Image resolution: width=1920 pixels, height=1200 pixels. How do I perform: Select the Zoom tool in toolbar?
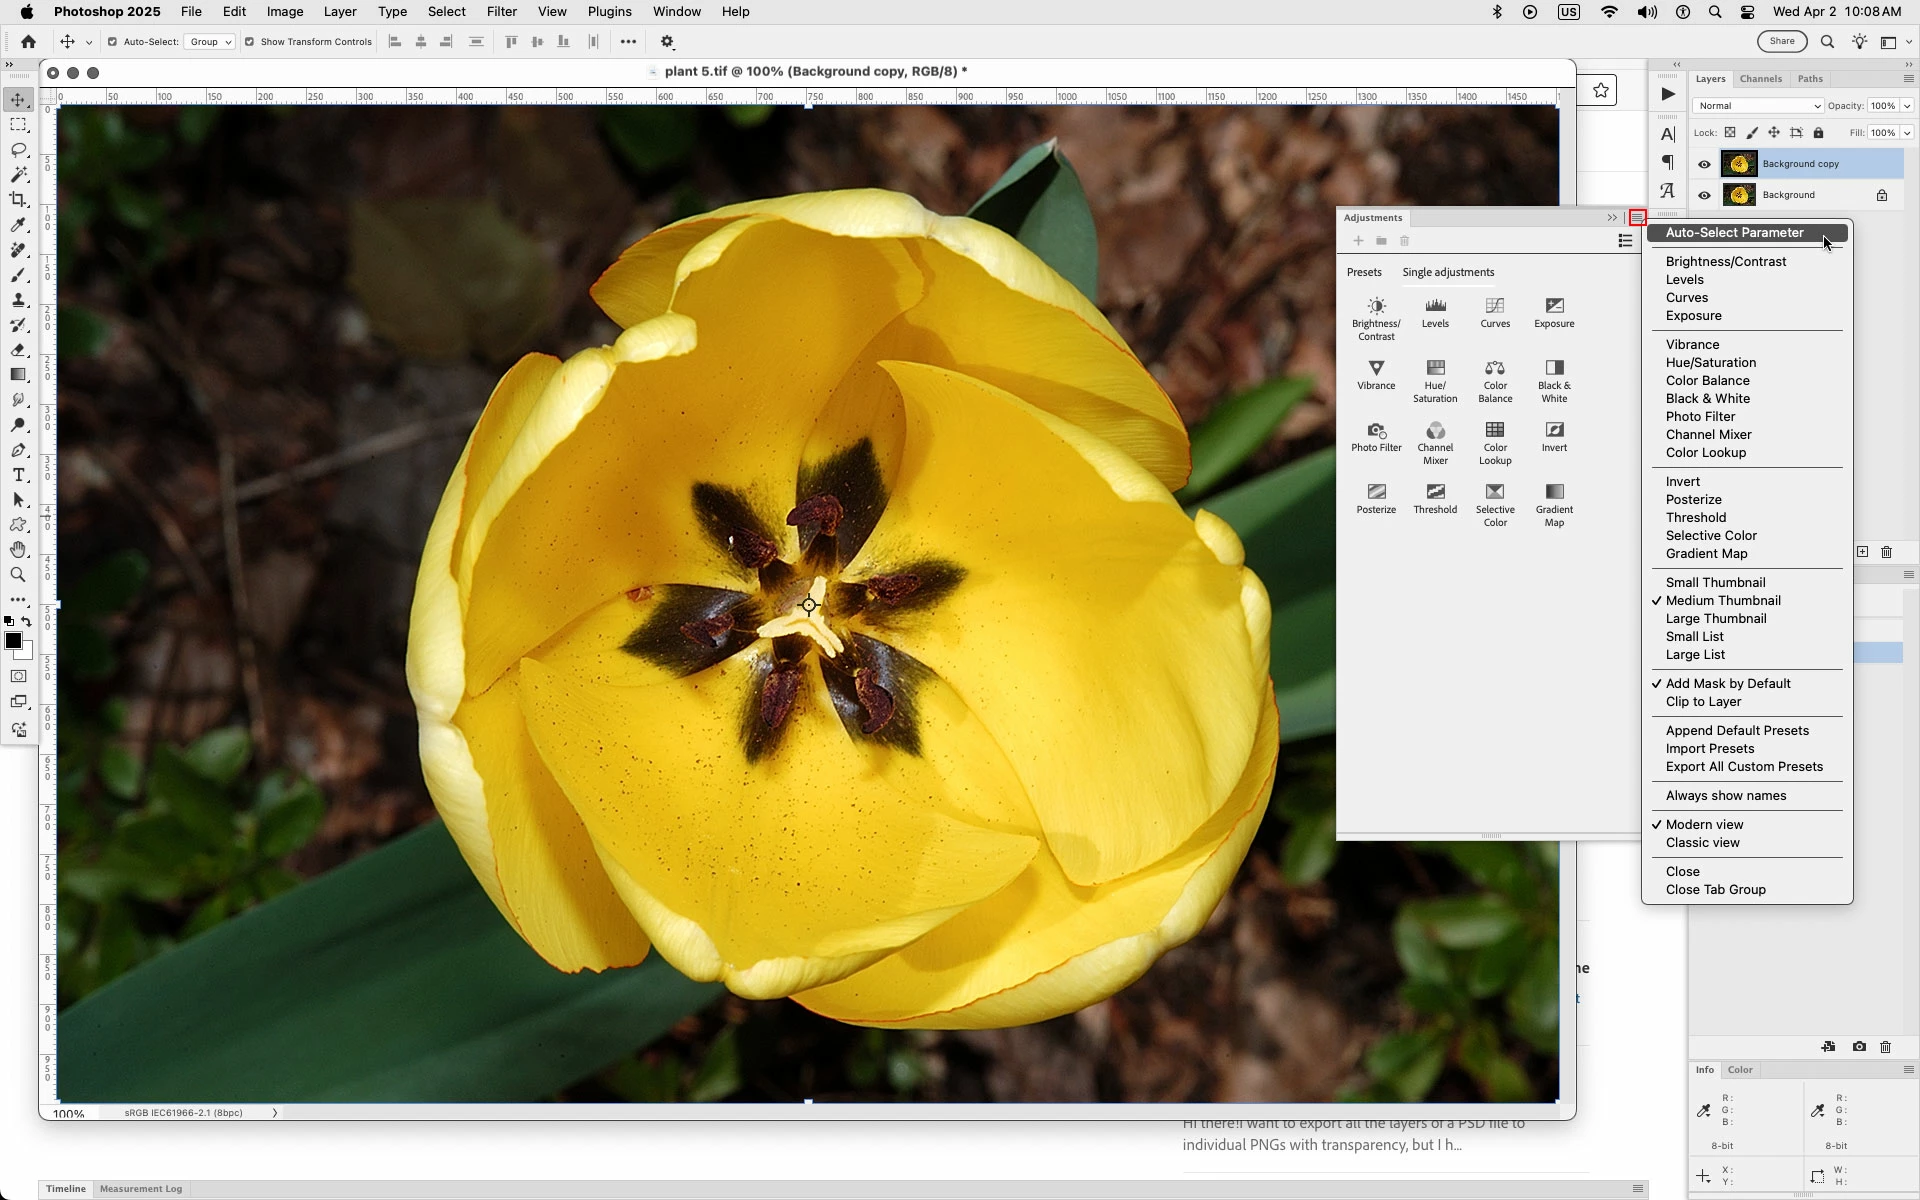coord(18,575)
